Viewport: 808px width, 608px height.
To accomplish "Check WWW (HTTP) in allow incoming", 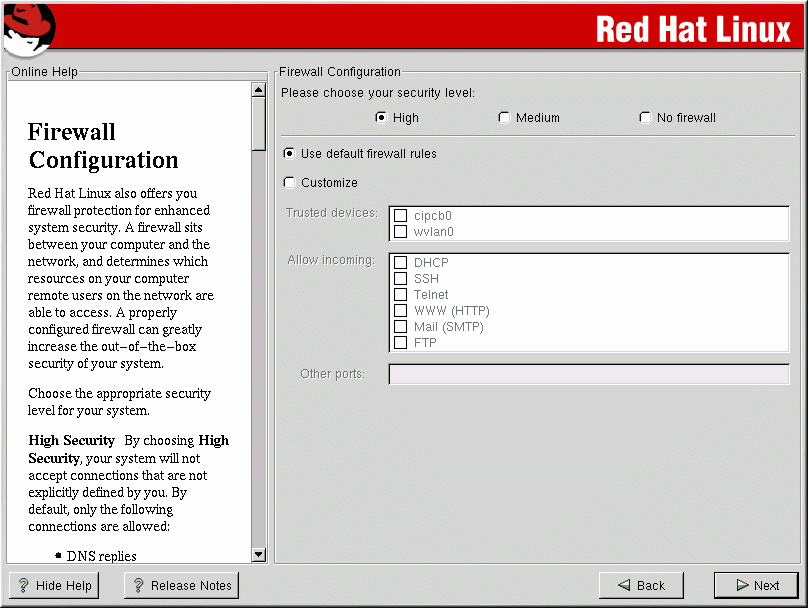I will [x=401, y=311].
